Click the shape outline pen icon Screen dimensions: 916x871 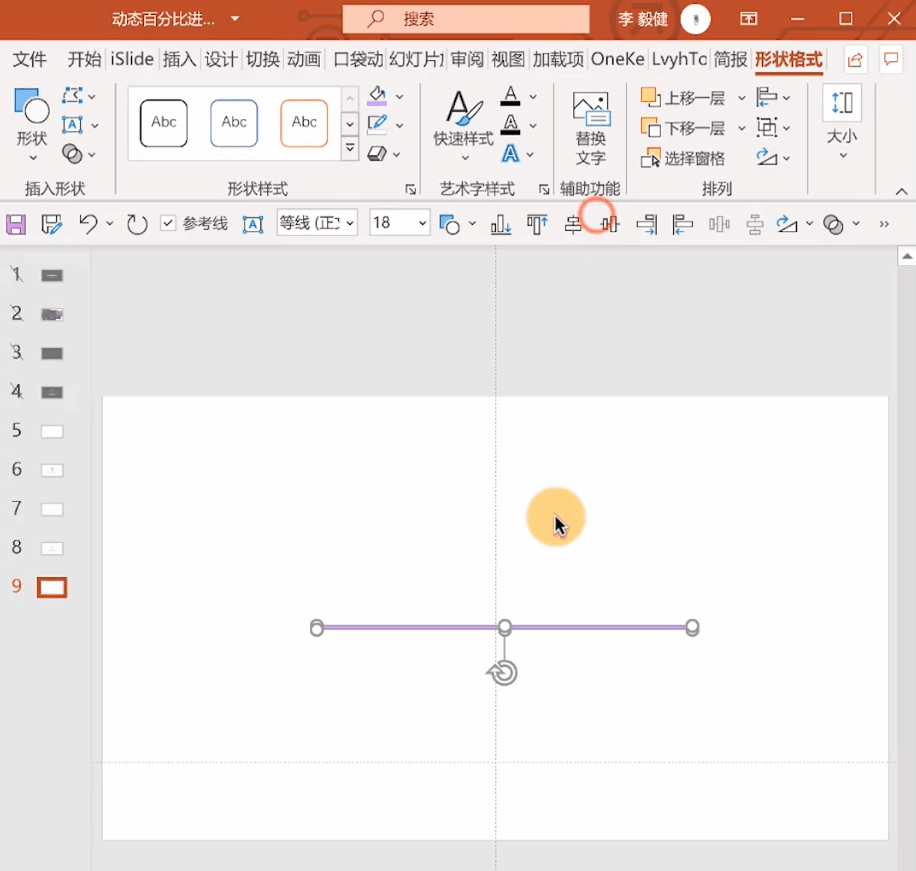tap(377, 124)
